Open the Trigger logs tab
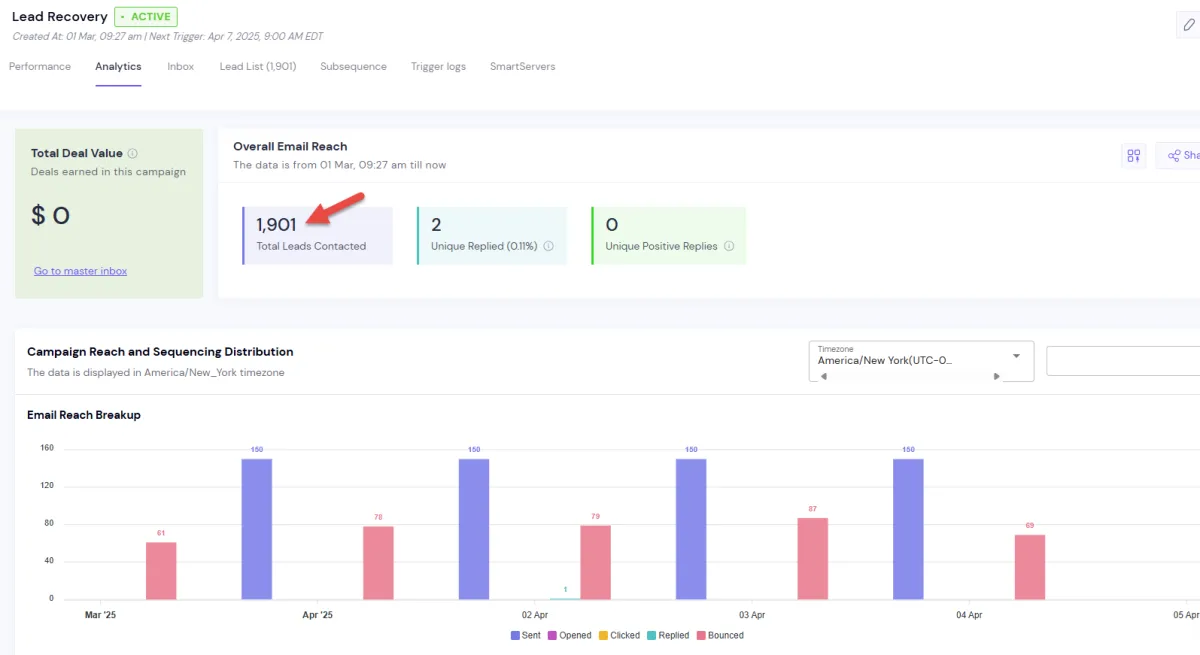The height and width of the screenshot is (655, 1200). 438,67
